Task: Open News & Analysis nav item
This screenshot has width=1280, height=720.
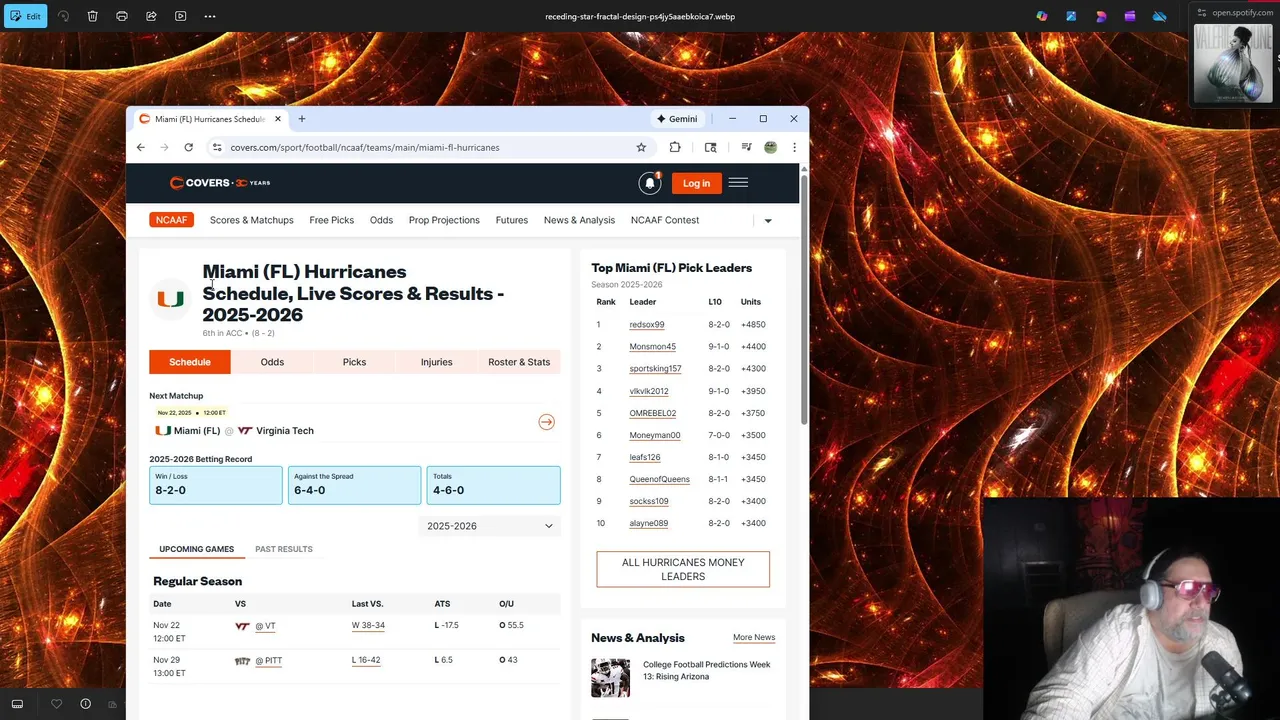Action: 579,220
